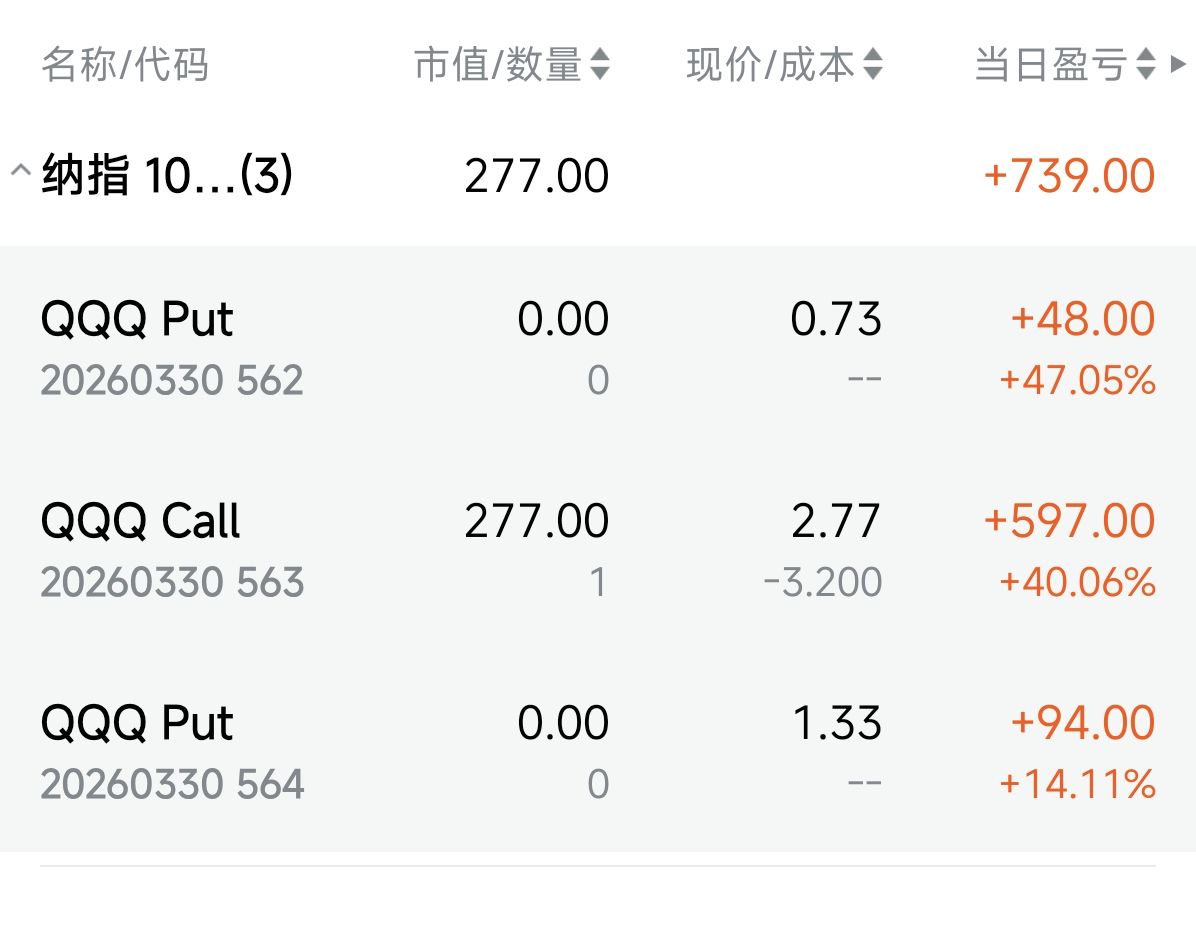Sort by 市值/数量 arrows icon
The width and height of the screenshot is (1196, 926).
tap(600, 65)
